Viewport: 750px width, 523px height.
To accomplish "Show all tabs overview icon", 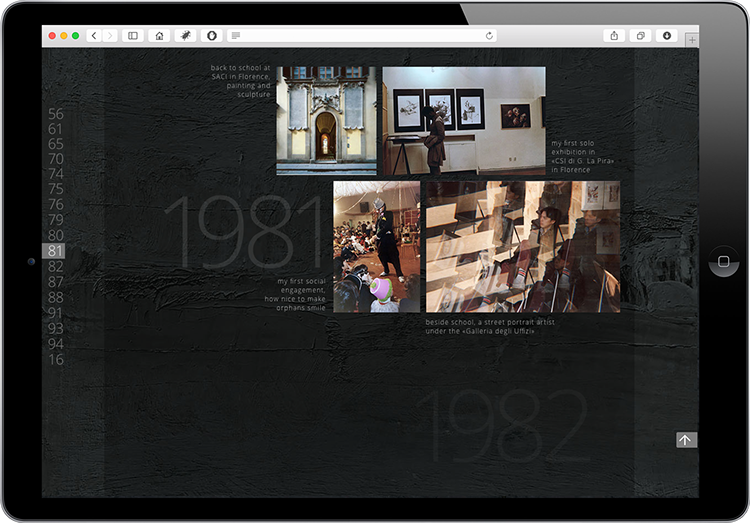I will tap(641, 36).
